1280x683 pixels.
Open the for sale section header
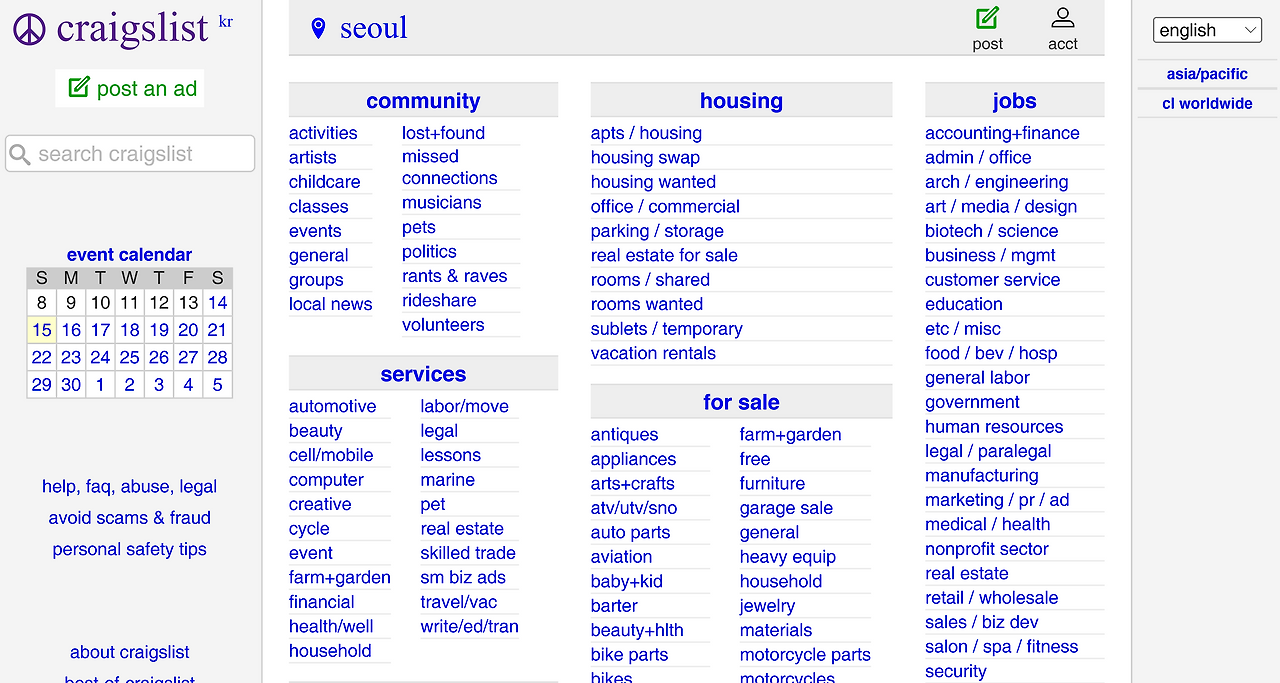coord(741,402)
